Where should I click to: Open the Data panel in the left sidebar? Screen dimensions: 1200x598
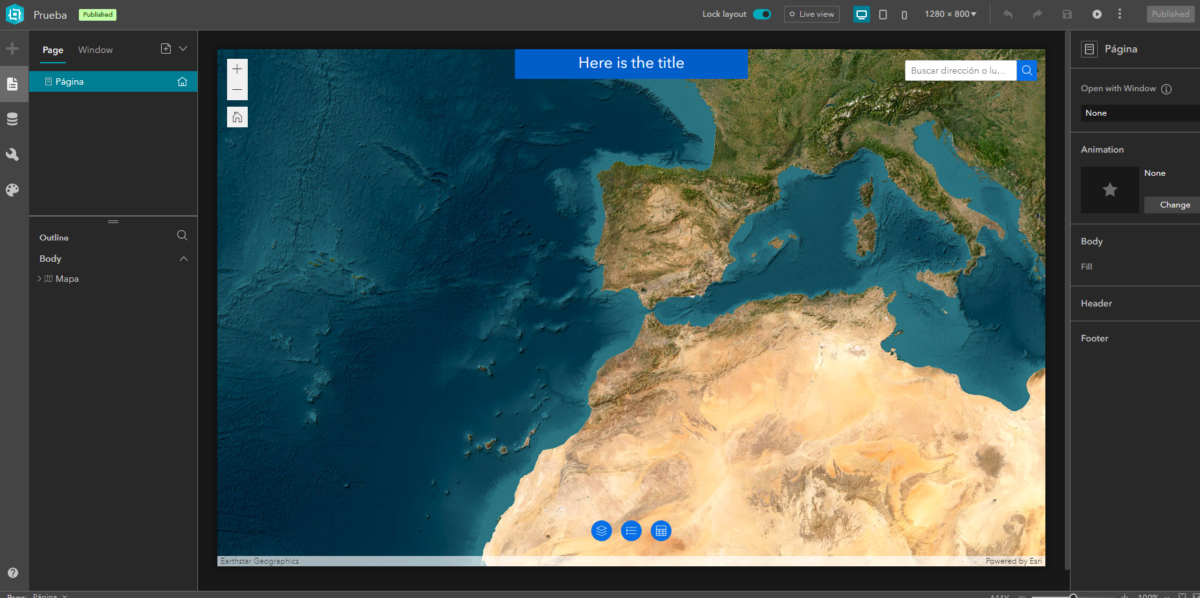(x=13, y=118)
